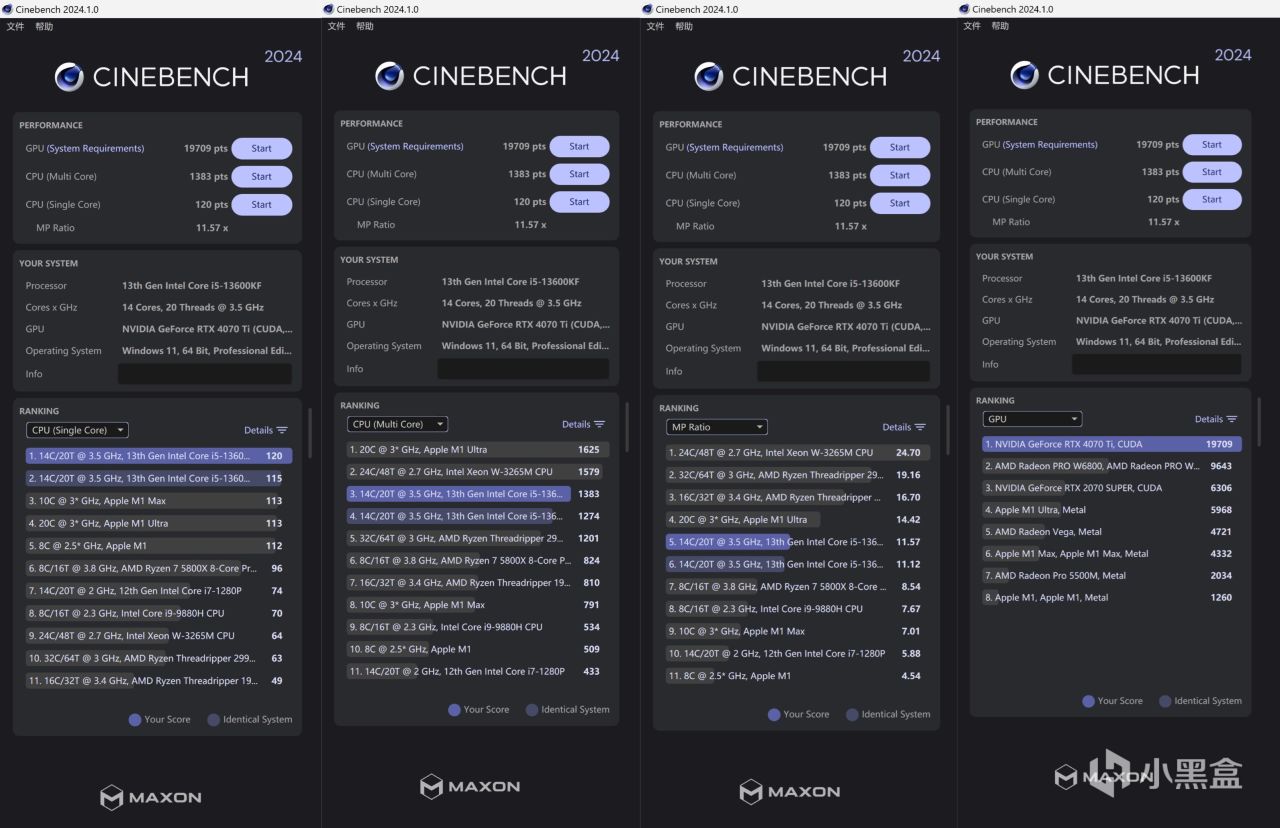Viewport: 1280px width, 828px height.
Task: Open 帮助 menu in CPU (Single Core) ranking window
Action: tap(44, 27)
